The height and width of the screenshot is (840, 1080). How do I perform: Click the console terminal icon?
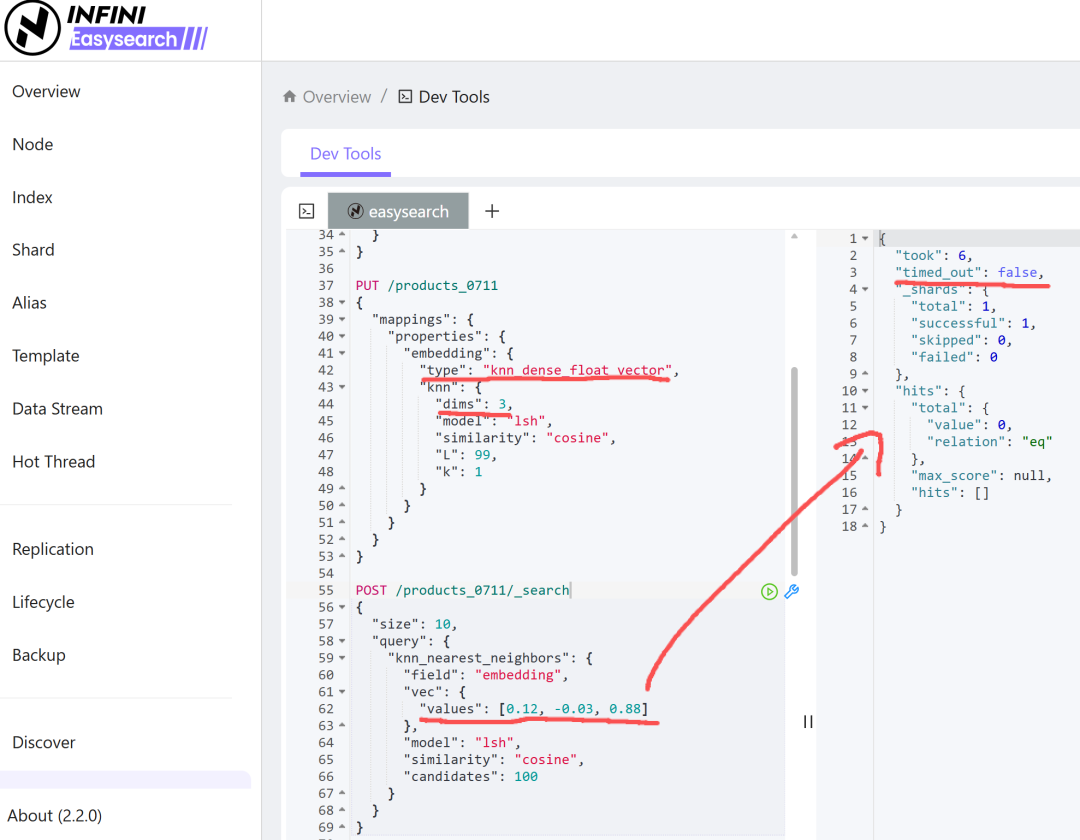tap(307, 211)
